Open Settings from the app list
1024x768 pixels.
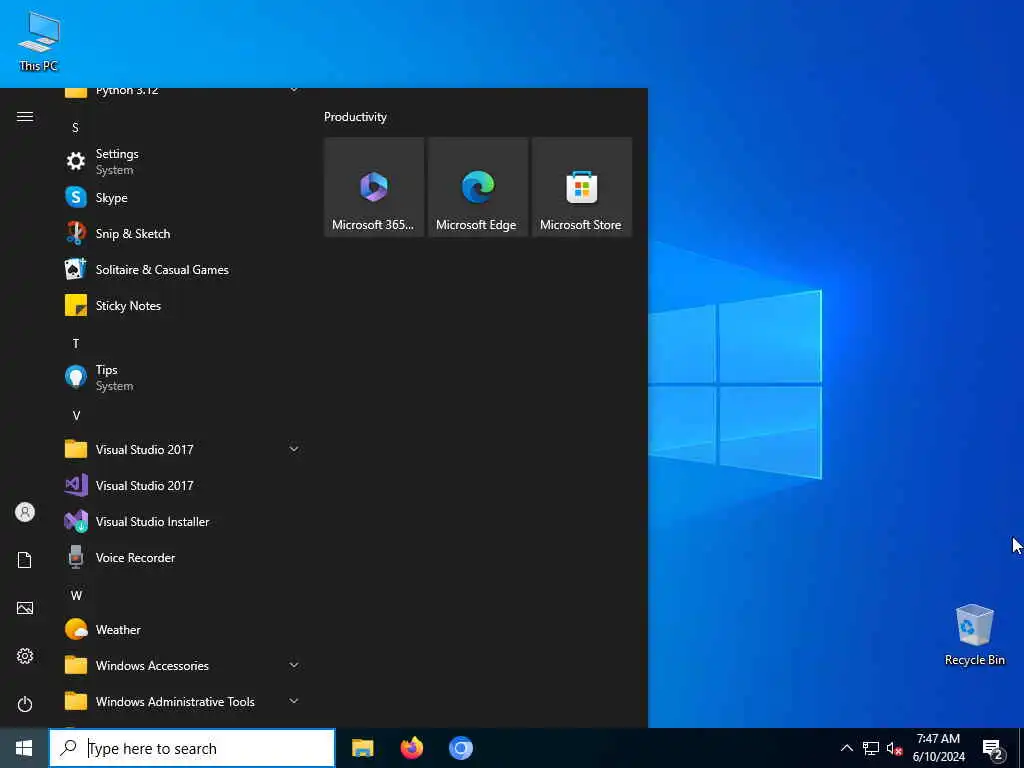click(x=183, y=161)
